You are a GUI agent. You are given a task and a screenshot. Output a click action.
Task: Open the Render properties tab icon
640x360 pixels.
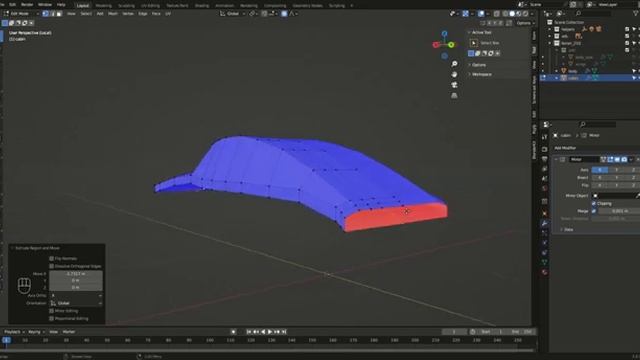[544, 149]
